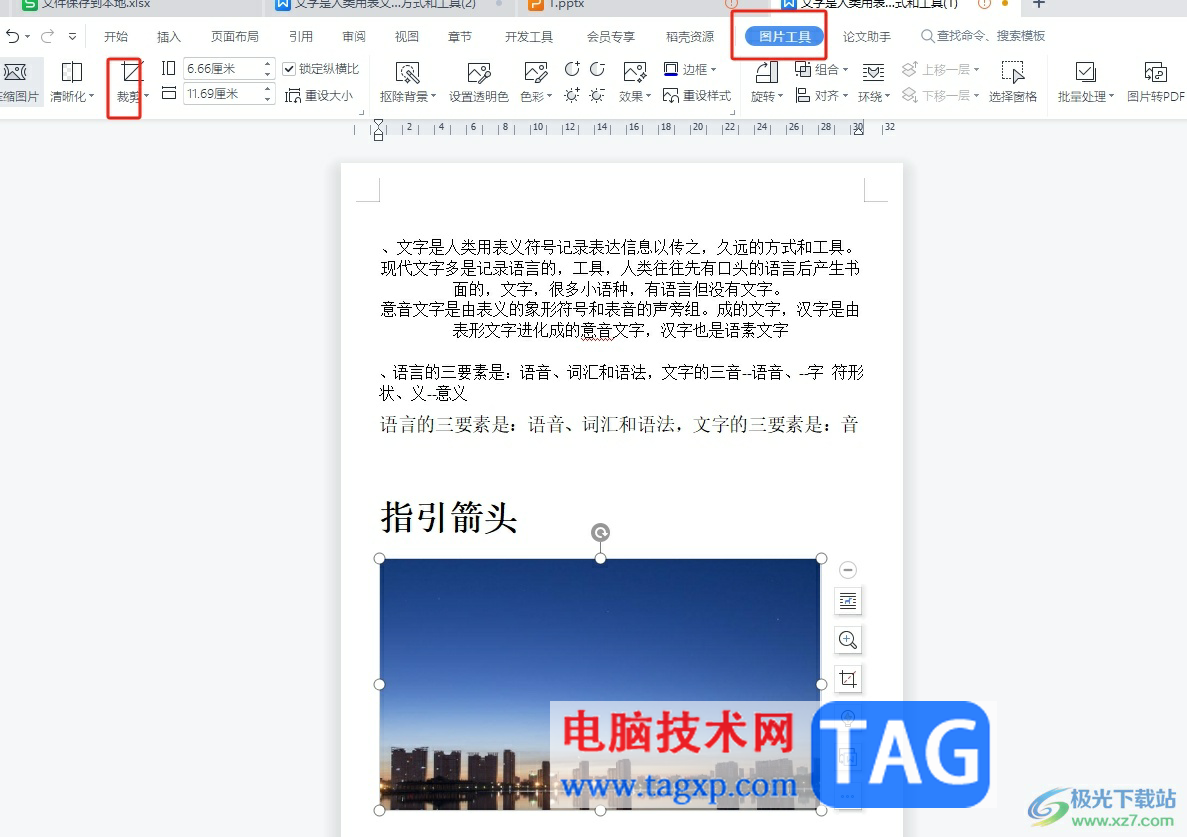This screenshot has height=837, width=1187.
Task: Click the new tab plus button
Action: pos(1039,5)
